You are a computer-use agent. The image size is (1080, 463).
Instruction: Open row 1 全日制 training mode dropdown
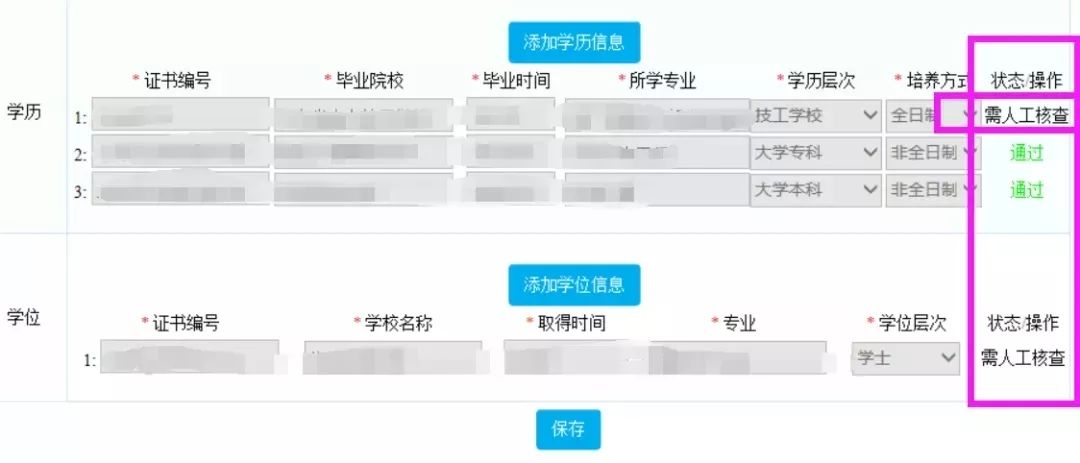click(x=933, y=115)
